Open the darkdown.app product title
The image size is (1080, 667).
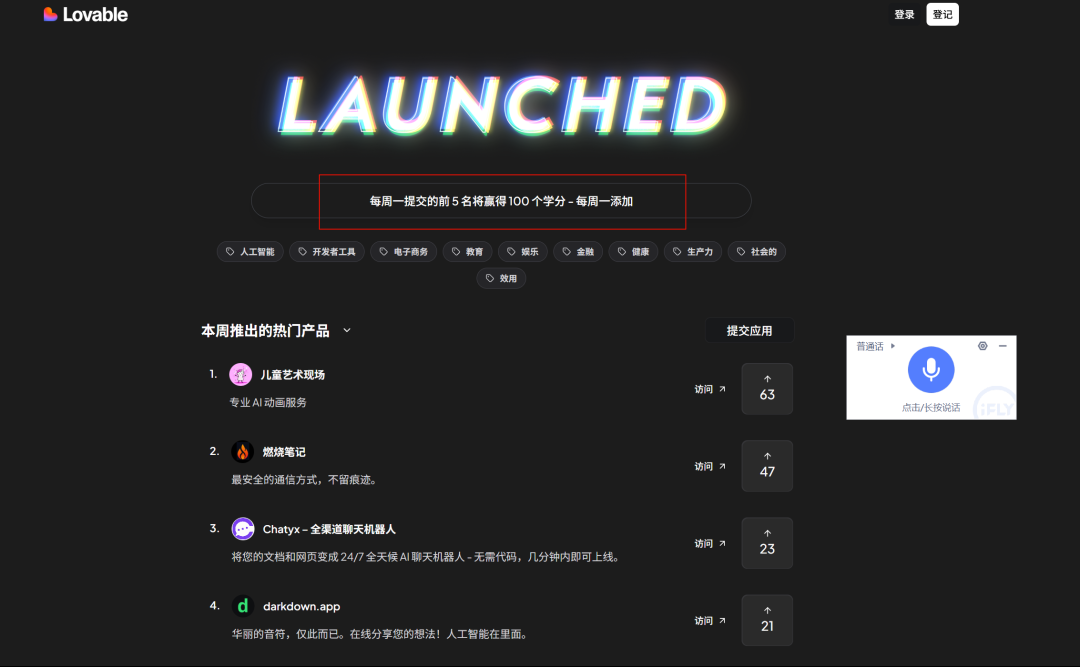pos(302,606)
